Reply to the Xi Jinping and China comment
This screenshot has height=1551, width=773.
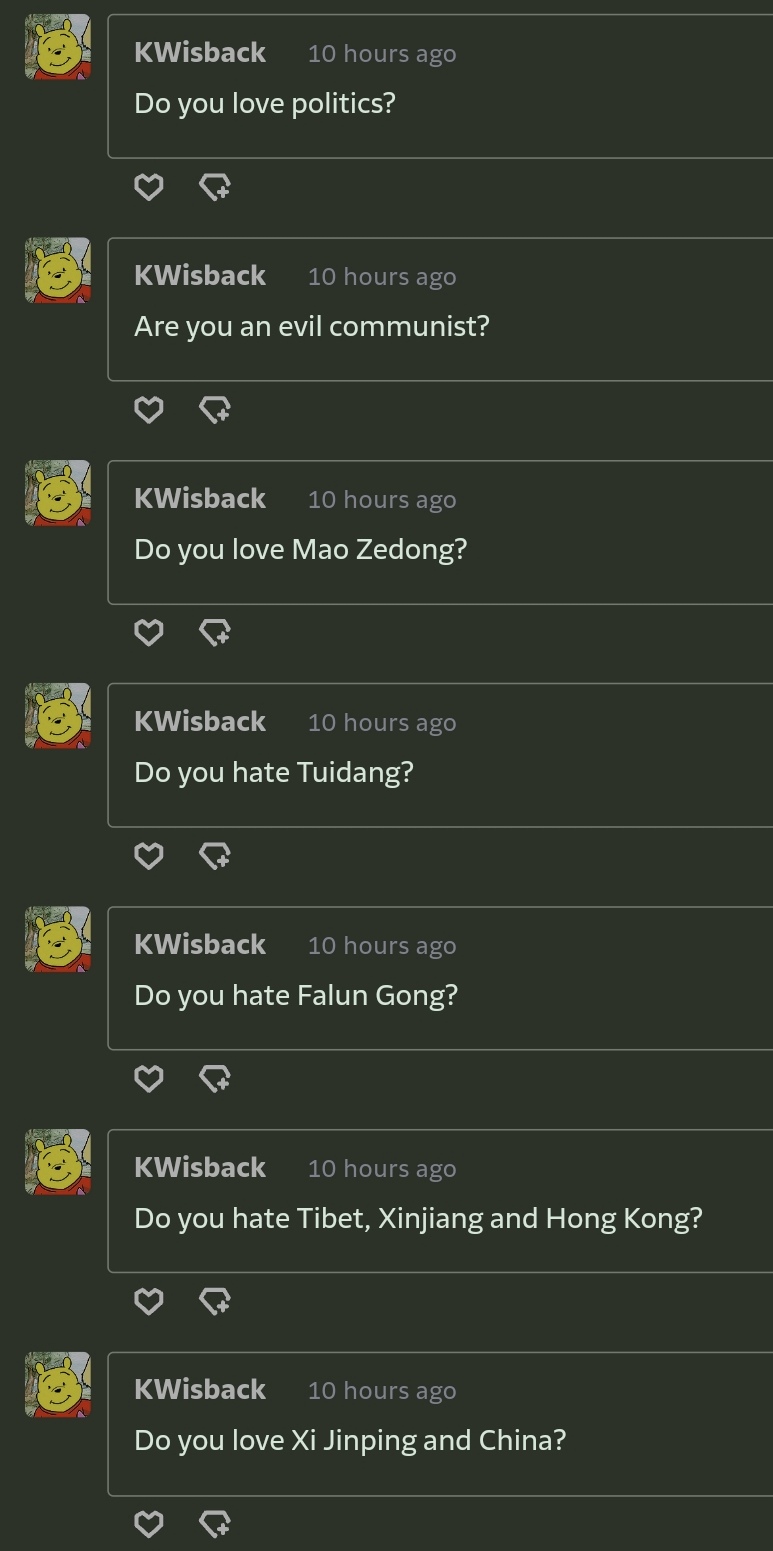pyautogui.click(x=215, y=1524)
